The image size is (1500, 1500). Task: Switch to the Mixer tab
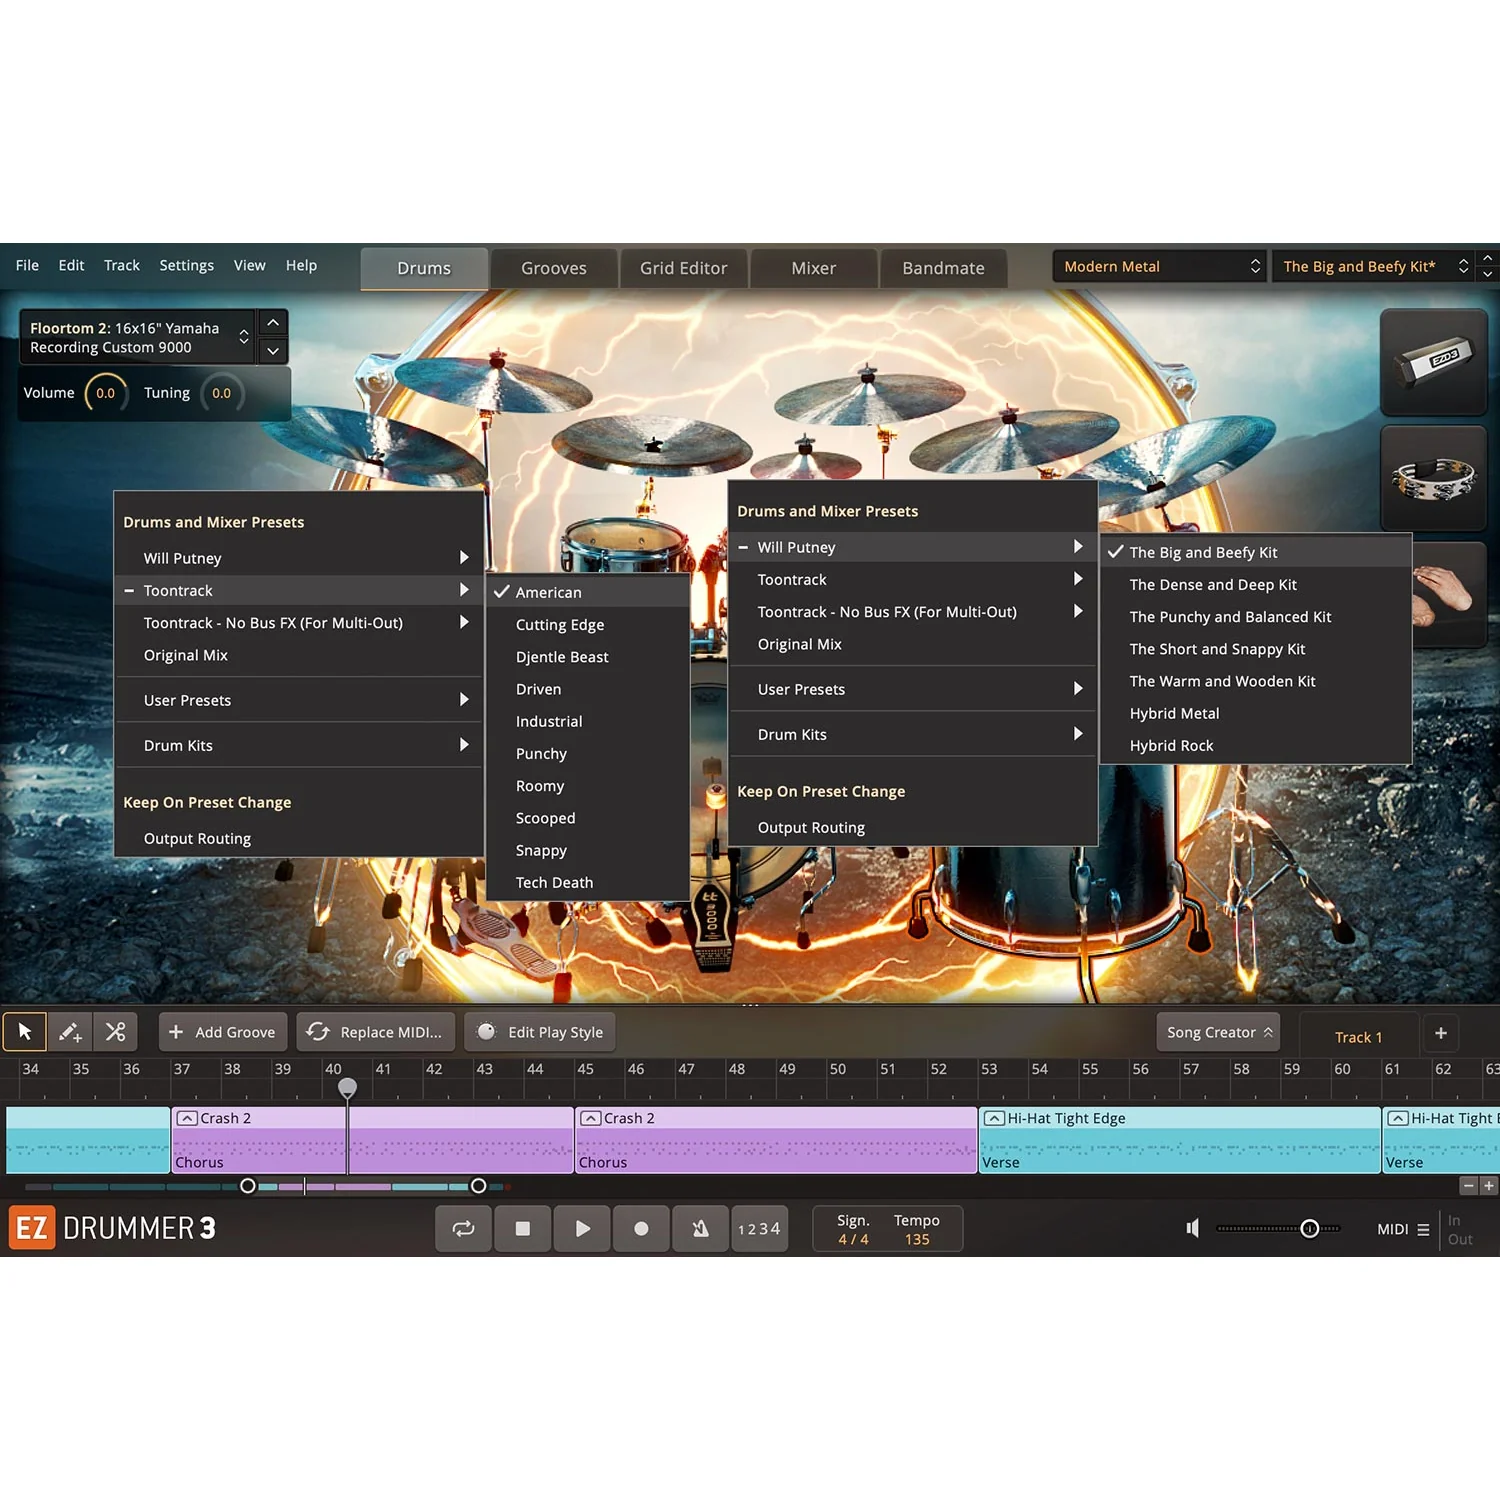pos(814,268)
